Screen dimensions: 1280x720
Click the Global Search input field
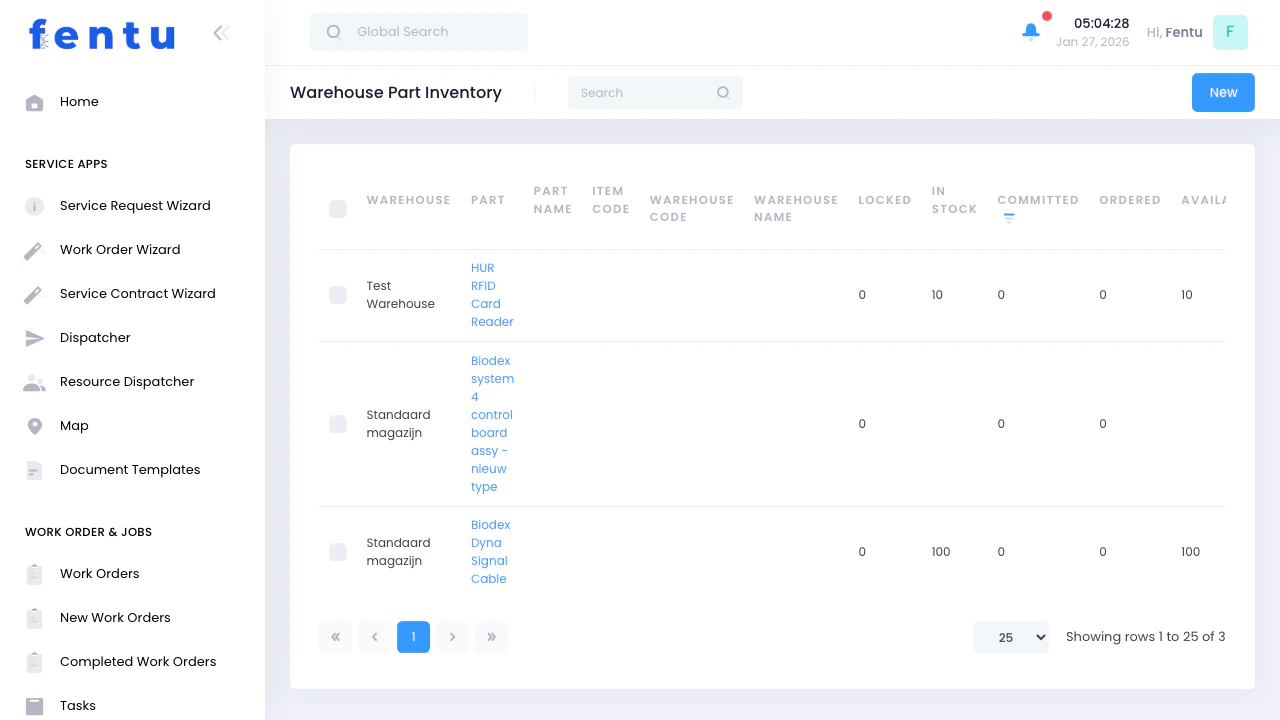coord(418,32)
